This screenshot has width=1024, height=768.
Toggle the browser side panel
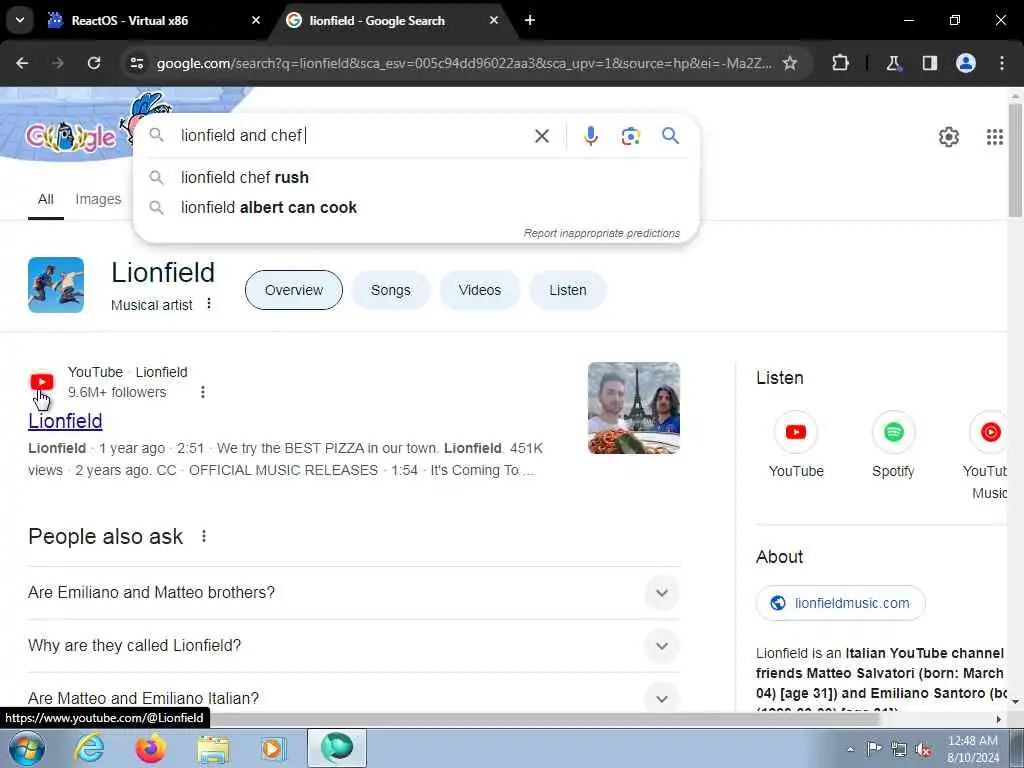tap(930, 63)
